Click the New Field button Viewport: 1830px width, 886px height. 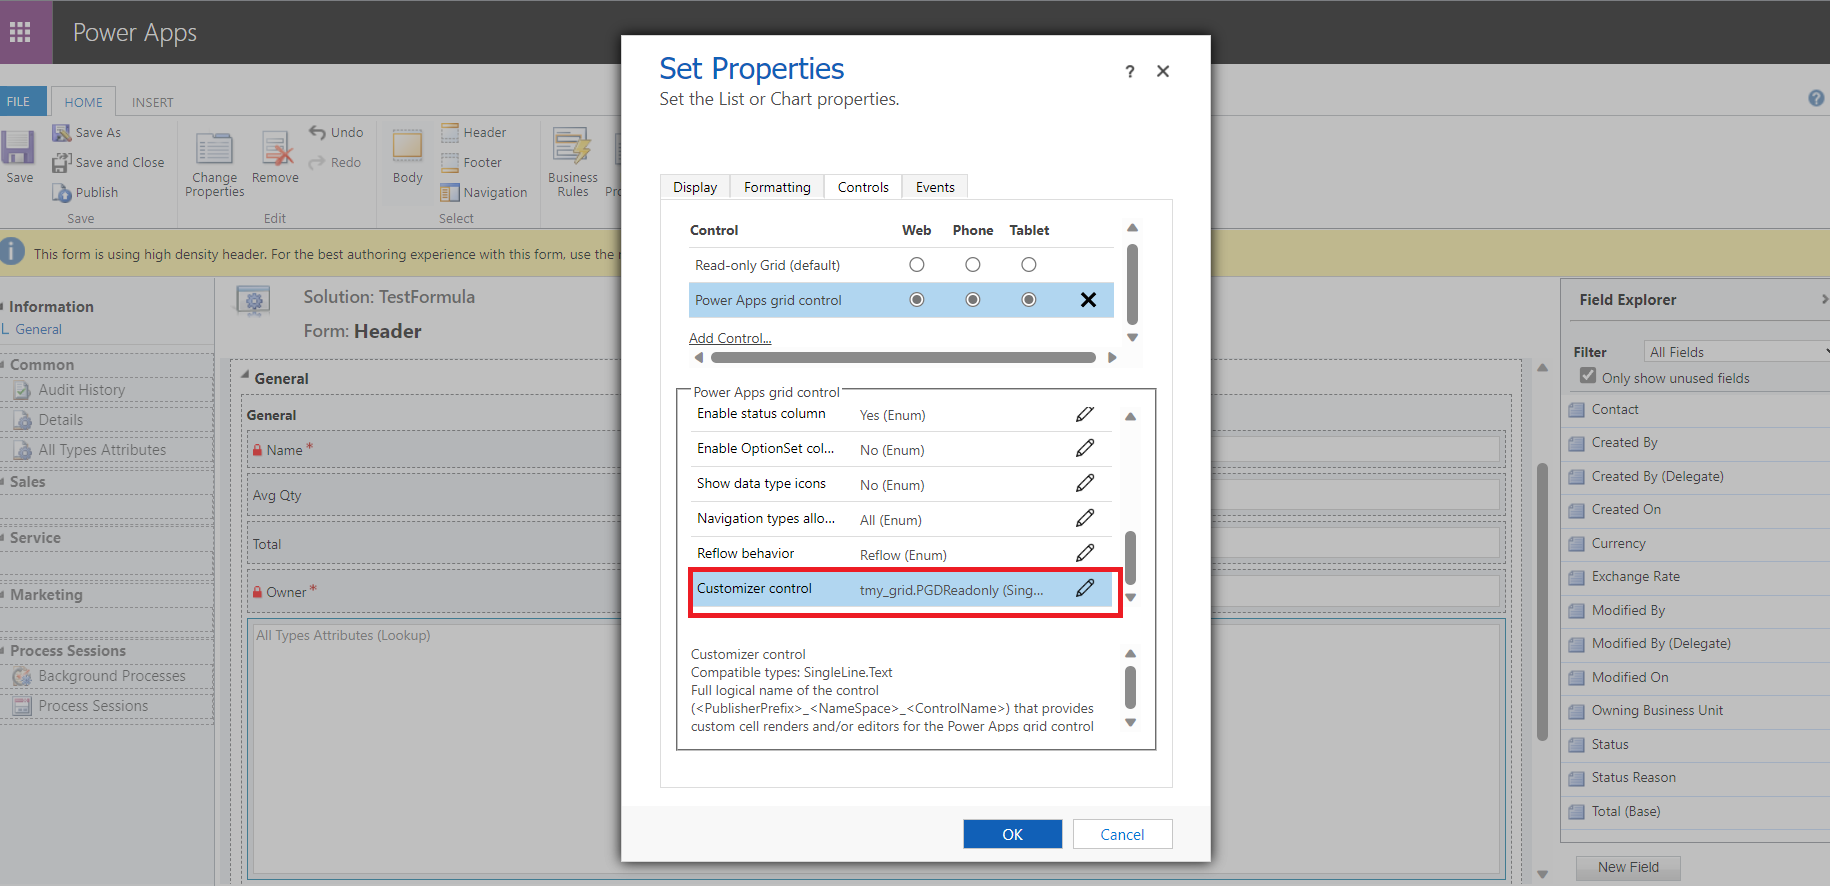pyautogui.click(x=1628, y=867)
